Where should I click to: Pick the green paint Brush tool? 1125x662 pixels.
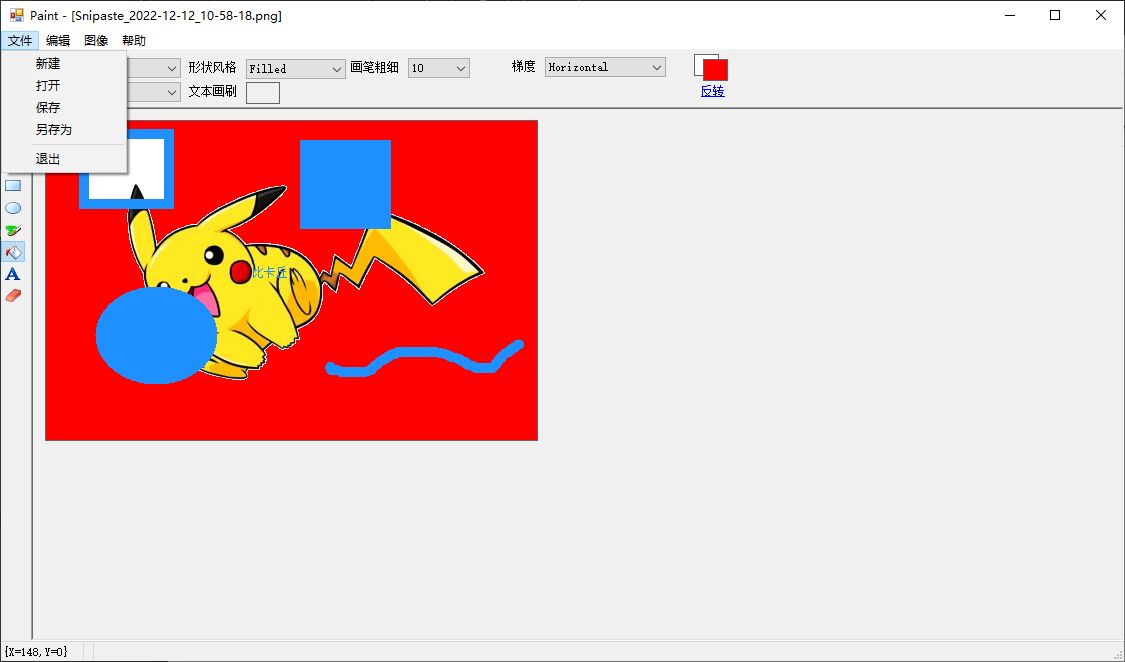pyautogui.click(x=13, y=230)
